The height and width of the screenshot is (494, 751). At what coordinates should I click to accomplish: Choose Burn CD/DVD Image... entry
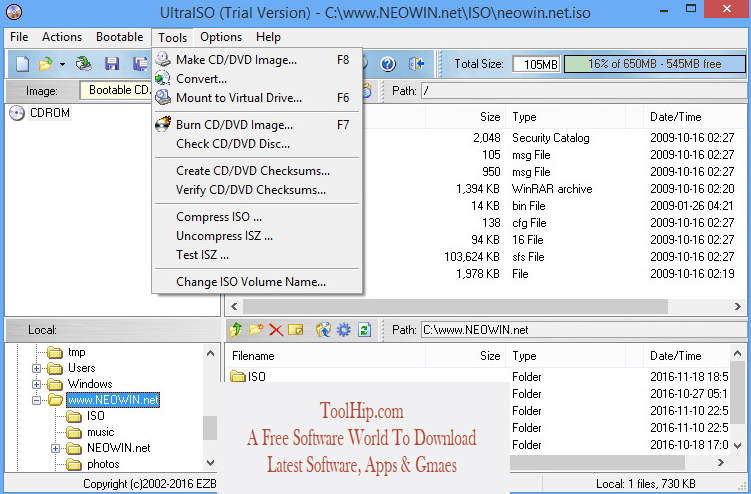pyautogui.click(x=257, y=125)
